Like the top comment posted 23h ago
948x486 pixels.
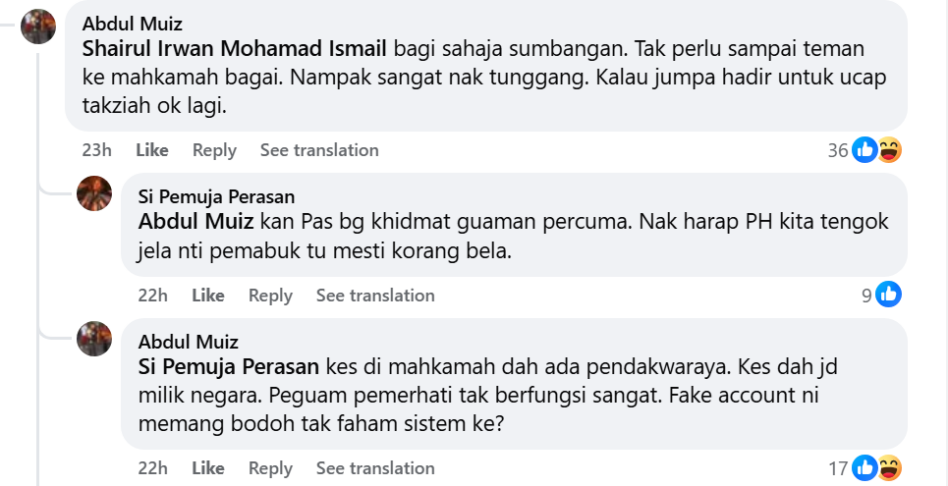[x=152, y=150]
